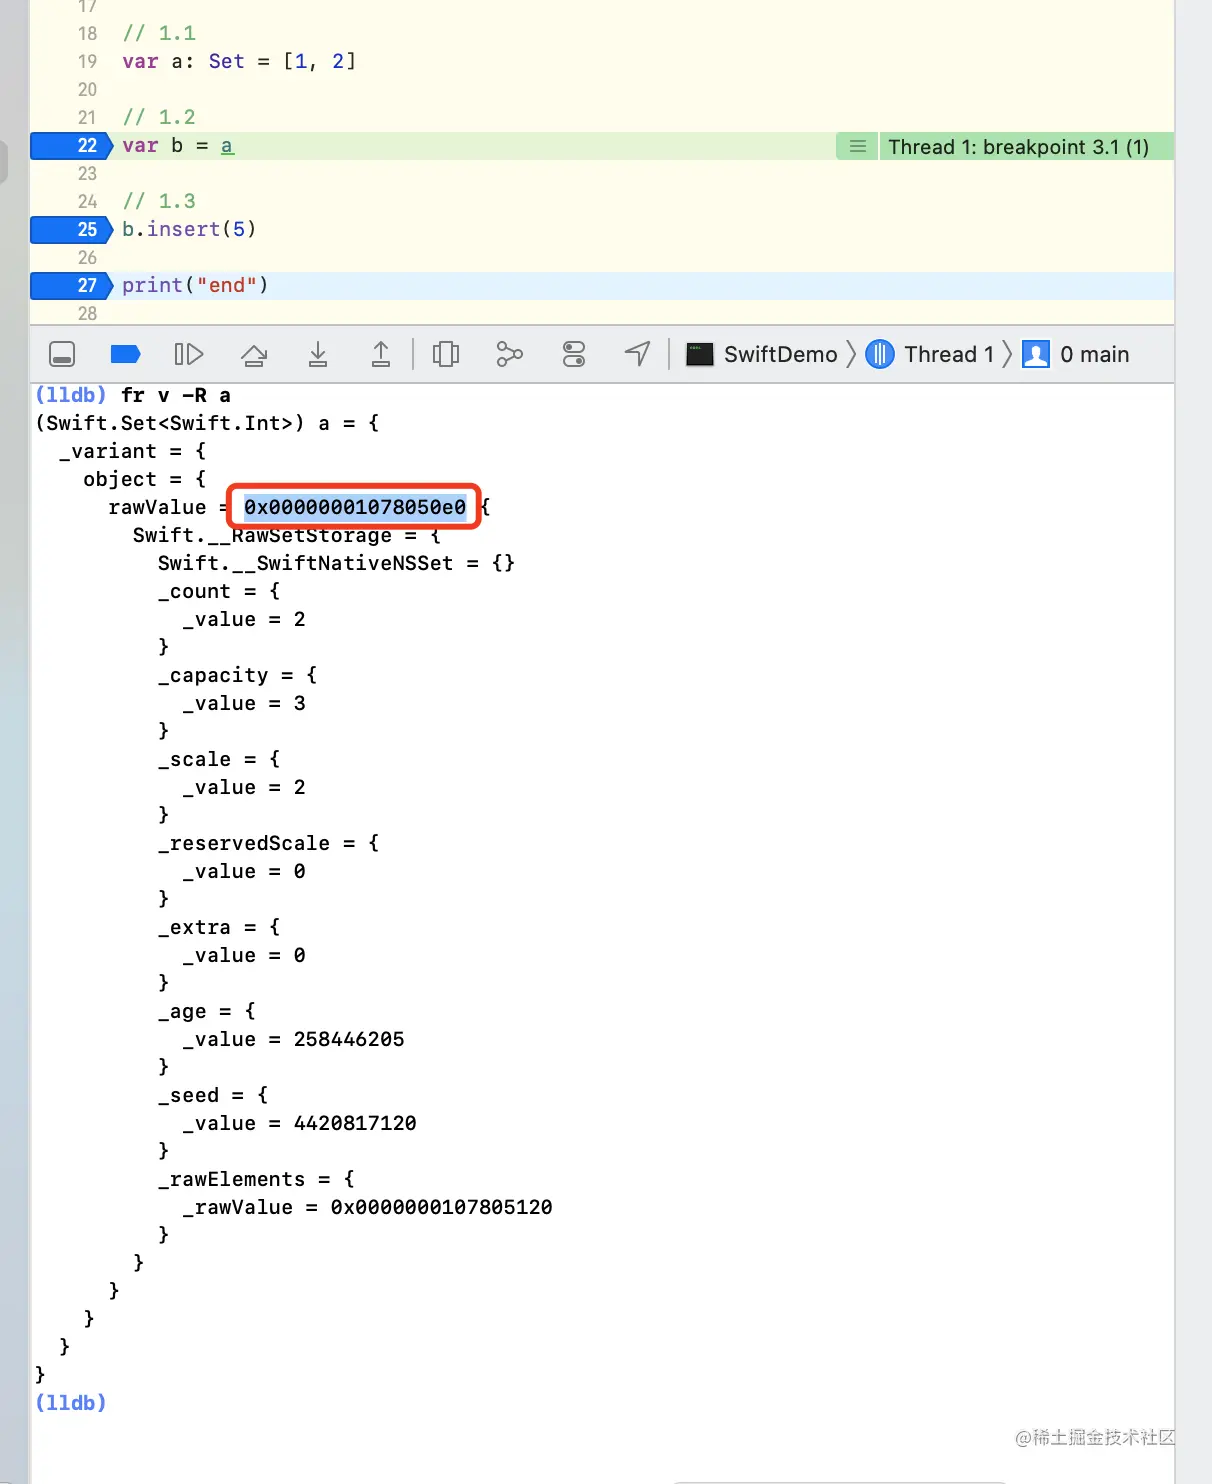
Task: Click the Step Into debug icon
Action: (x=318, y=354)
